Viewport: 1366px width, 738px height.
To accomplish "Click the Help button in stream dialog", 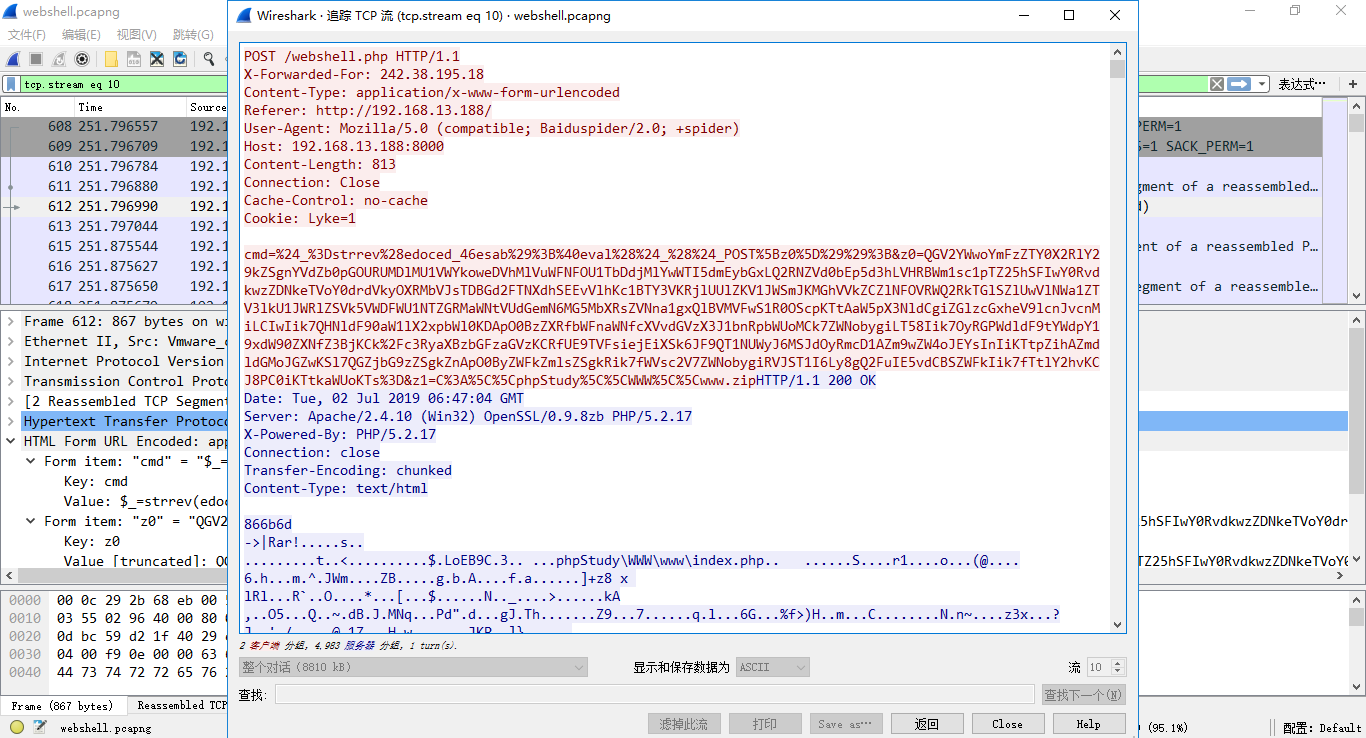I will point(1088,724).
